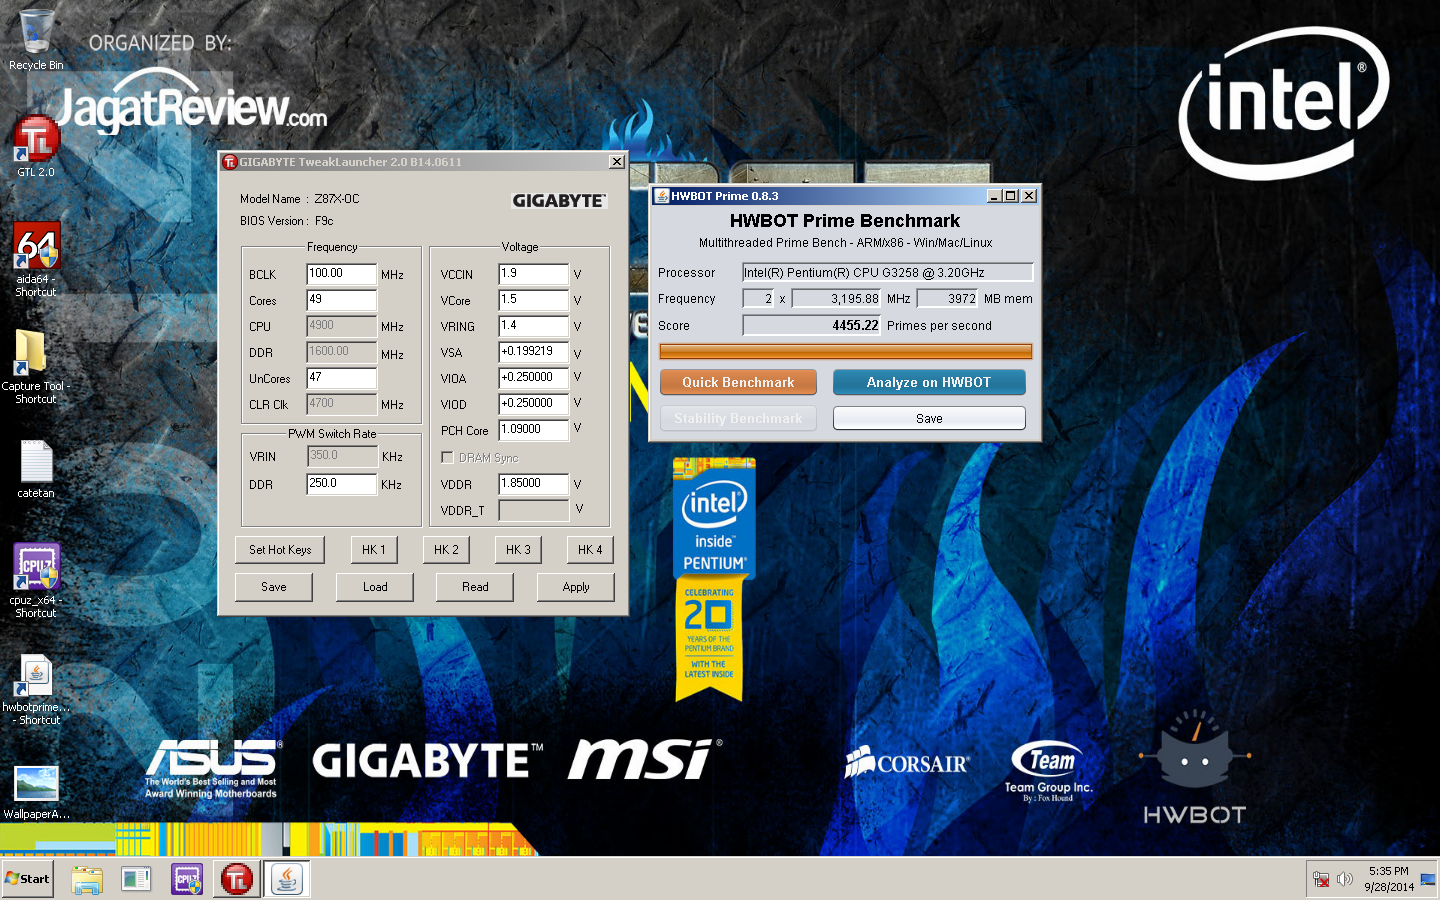The width and height of the screenshot is (1440, 900).
Task: Click Analyze on HWBOT button
Action: 929,382
